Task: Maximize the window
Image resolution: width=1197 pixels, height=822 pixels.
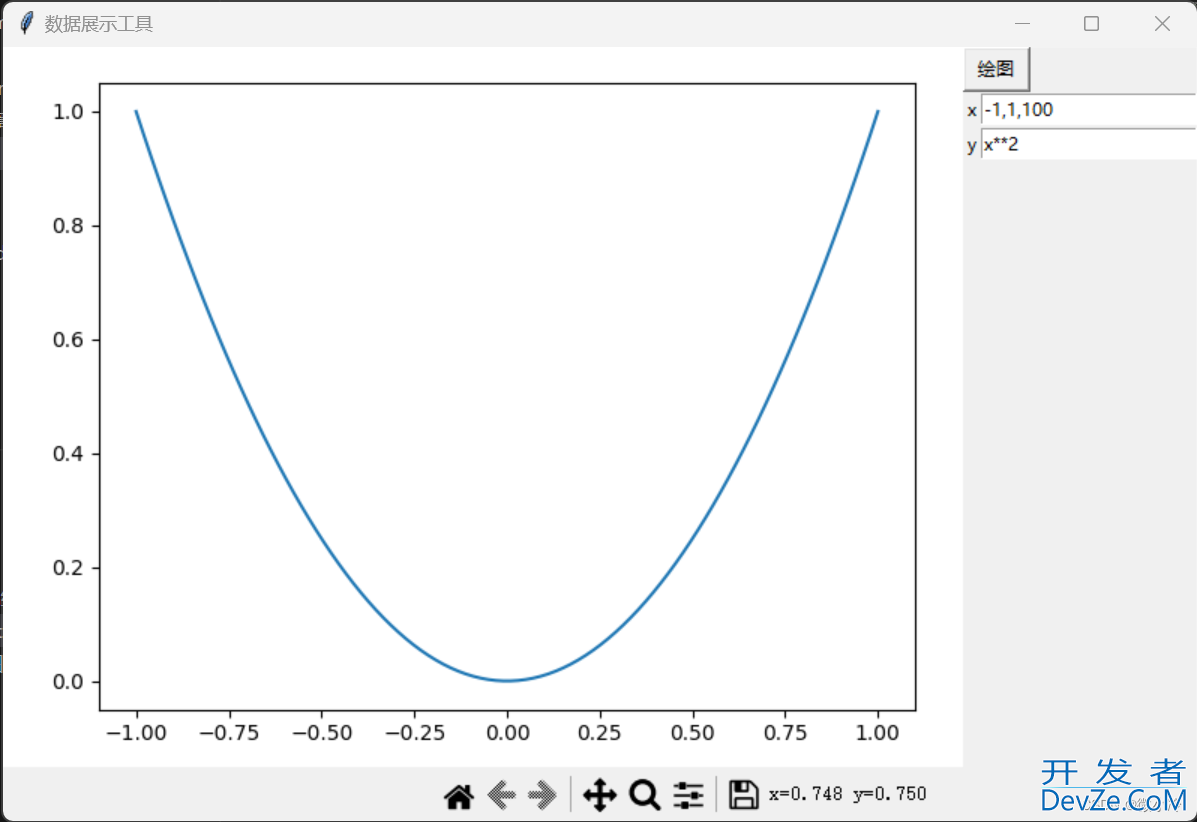Action: point(1092,24)
